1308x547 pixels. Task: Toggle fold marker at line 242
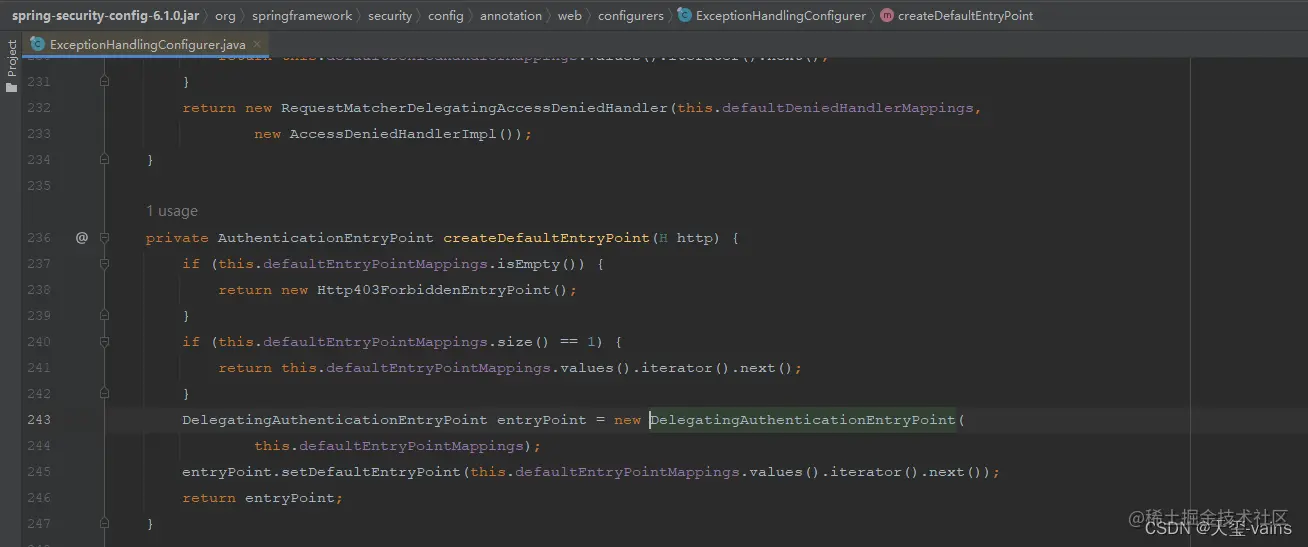pyautogui.click(x=105, y=394)
